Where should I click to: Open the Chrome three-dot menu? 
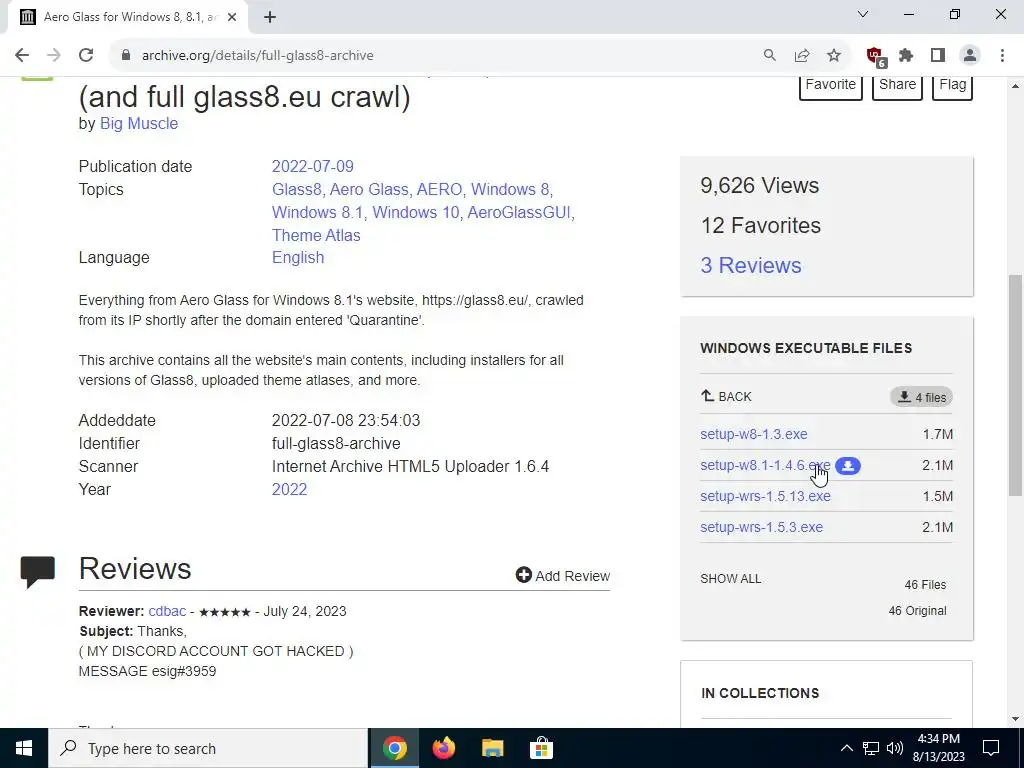click(x=1002, y=56)
